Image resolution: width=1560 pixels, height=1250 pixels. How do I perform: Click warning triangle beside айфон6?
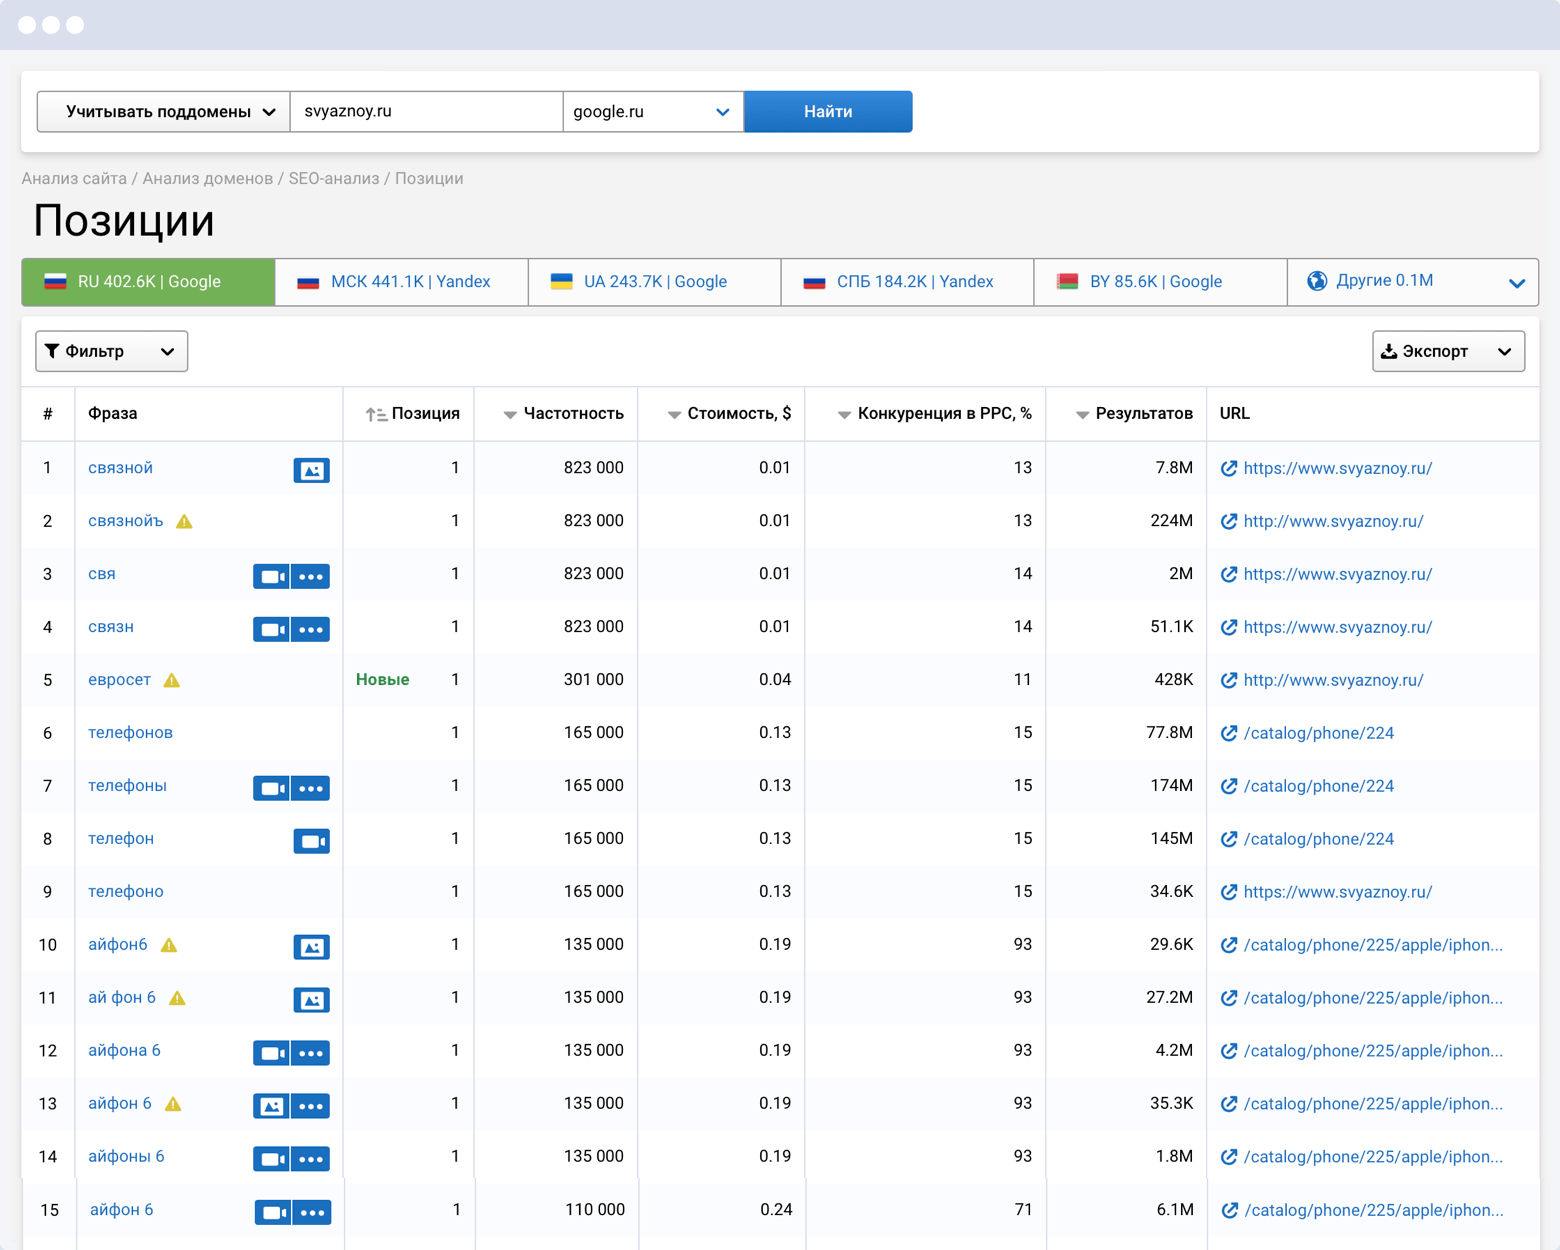(x=169, y=945)
